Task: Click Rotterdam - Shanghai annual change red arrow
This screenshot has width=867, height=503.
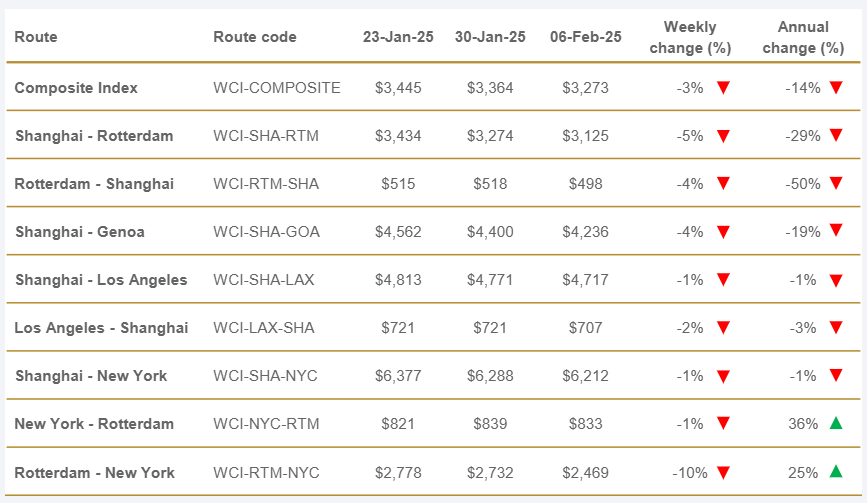Action: pyautogui.click(x=836, y=184)
